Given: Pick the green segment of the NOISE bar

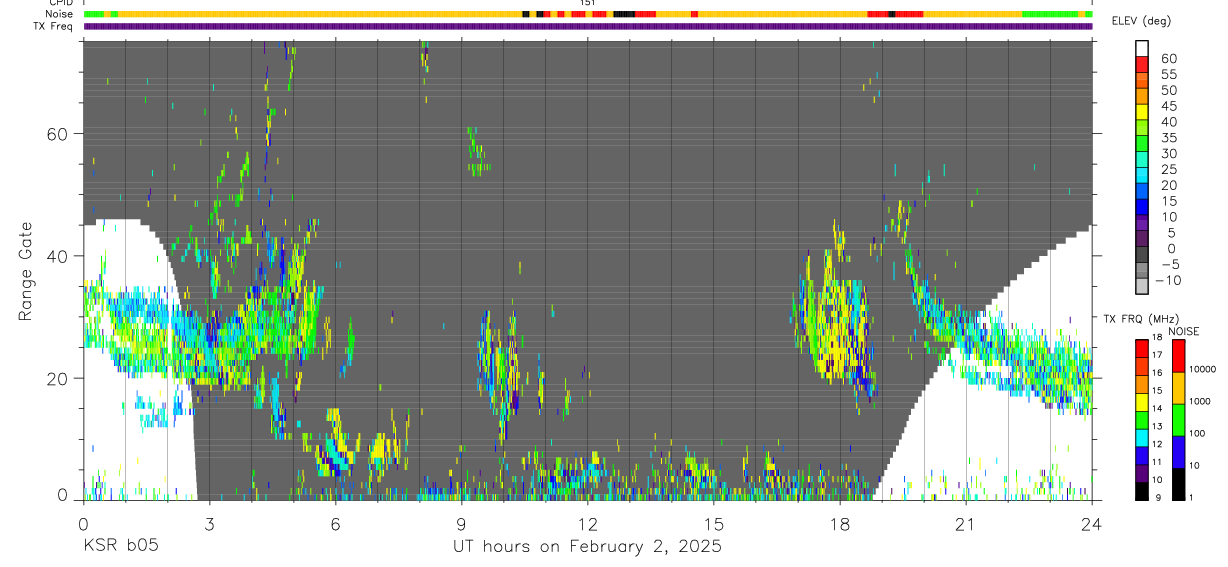Looking at the screenshot, I should click(x=1178, y=420).
